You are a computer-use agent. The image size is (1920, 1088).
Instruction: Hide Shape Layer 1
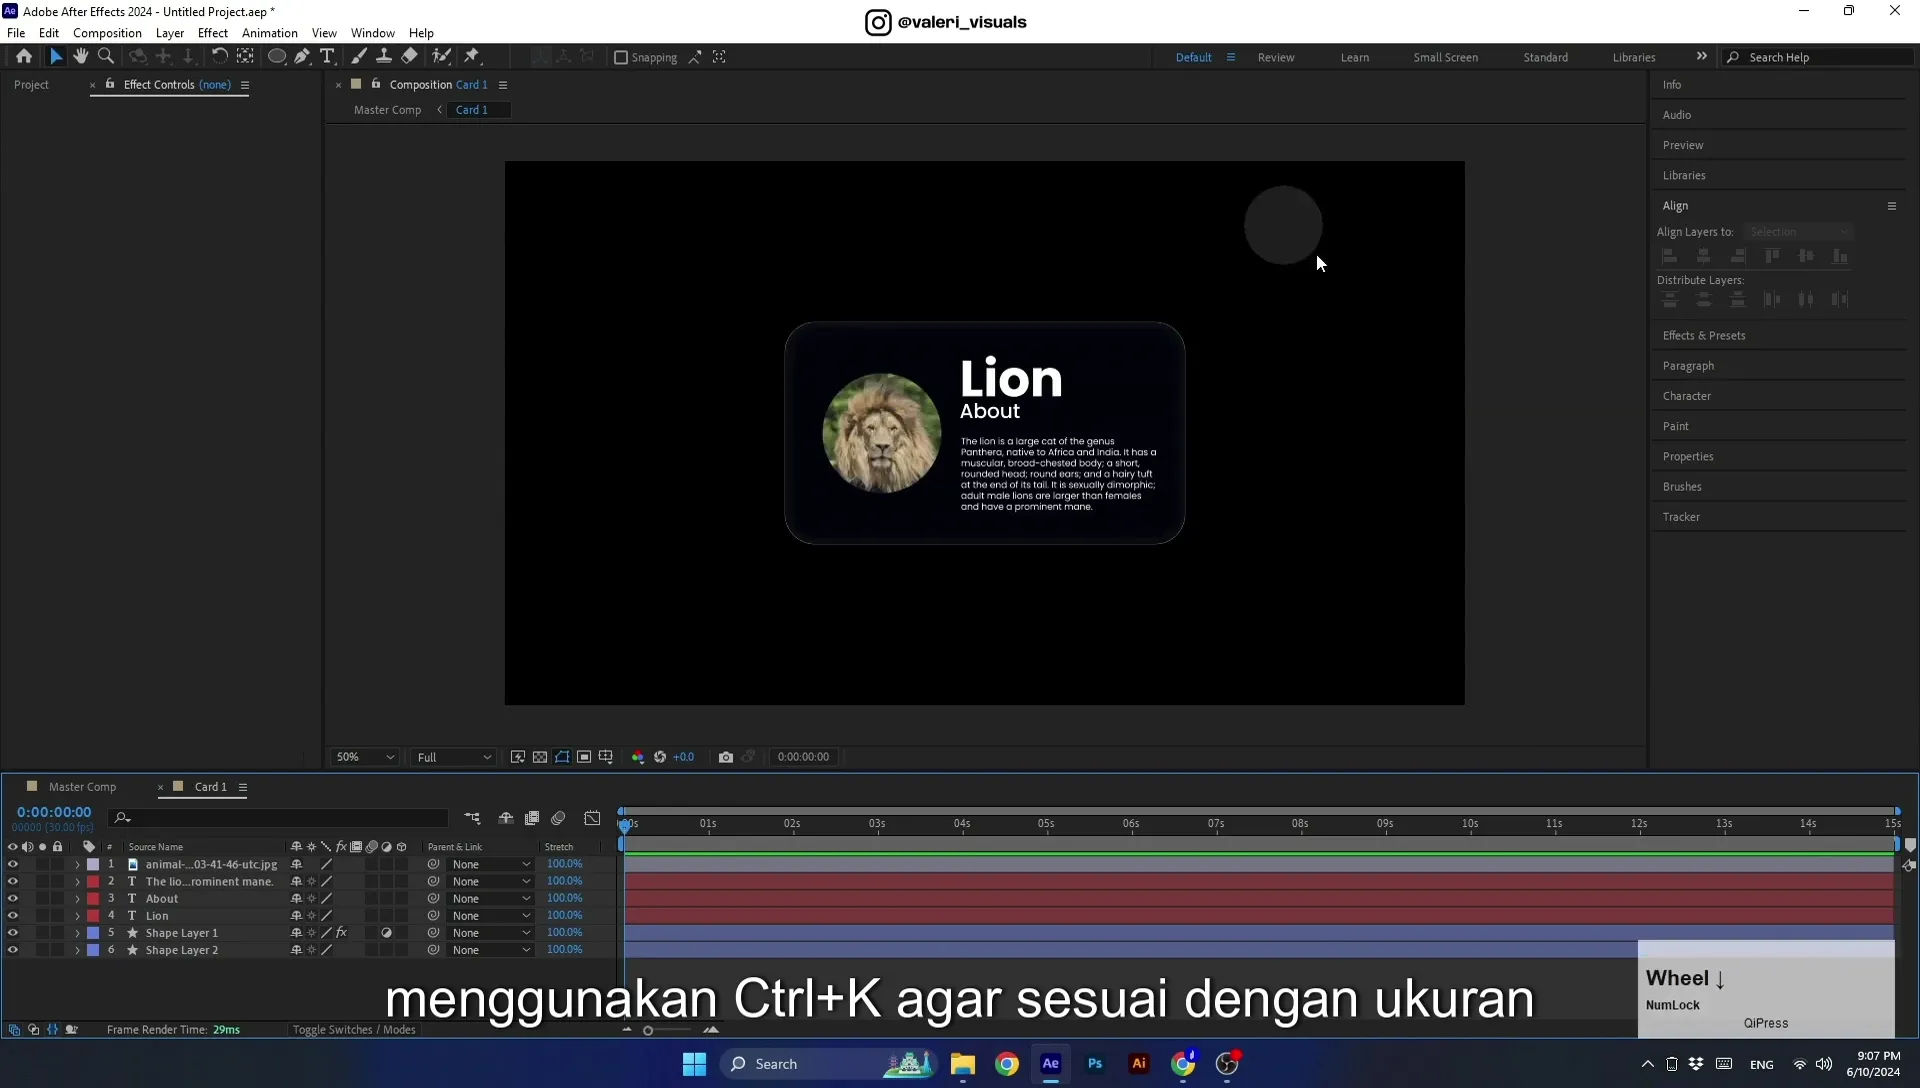(x=13, y=933)
